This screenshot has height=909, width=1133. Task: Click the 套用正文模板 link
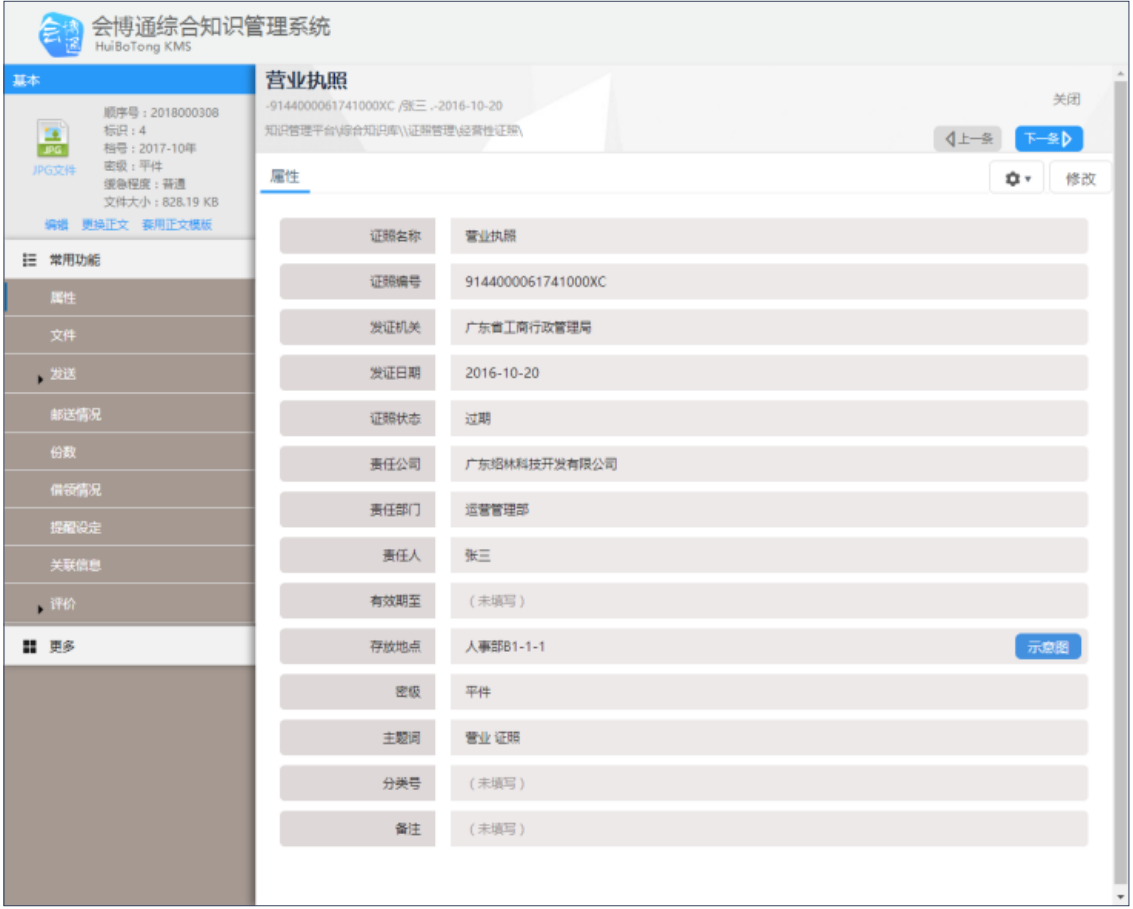[x=177, y=225]
